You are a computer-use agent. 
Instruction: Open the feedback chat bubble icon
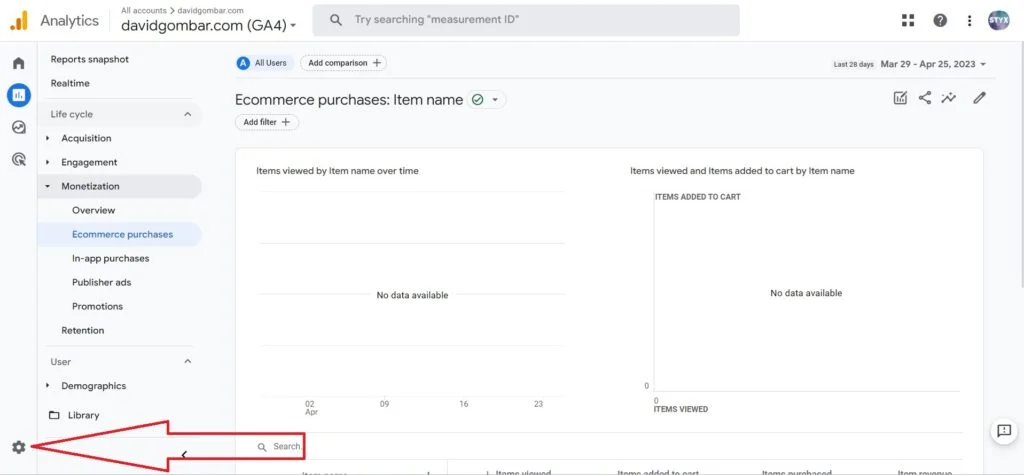[1004, 431]
